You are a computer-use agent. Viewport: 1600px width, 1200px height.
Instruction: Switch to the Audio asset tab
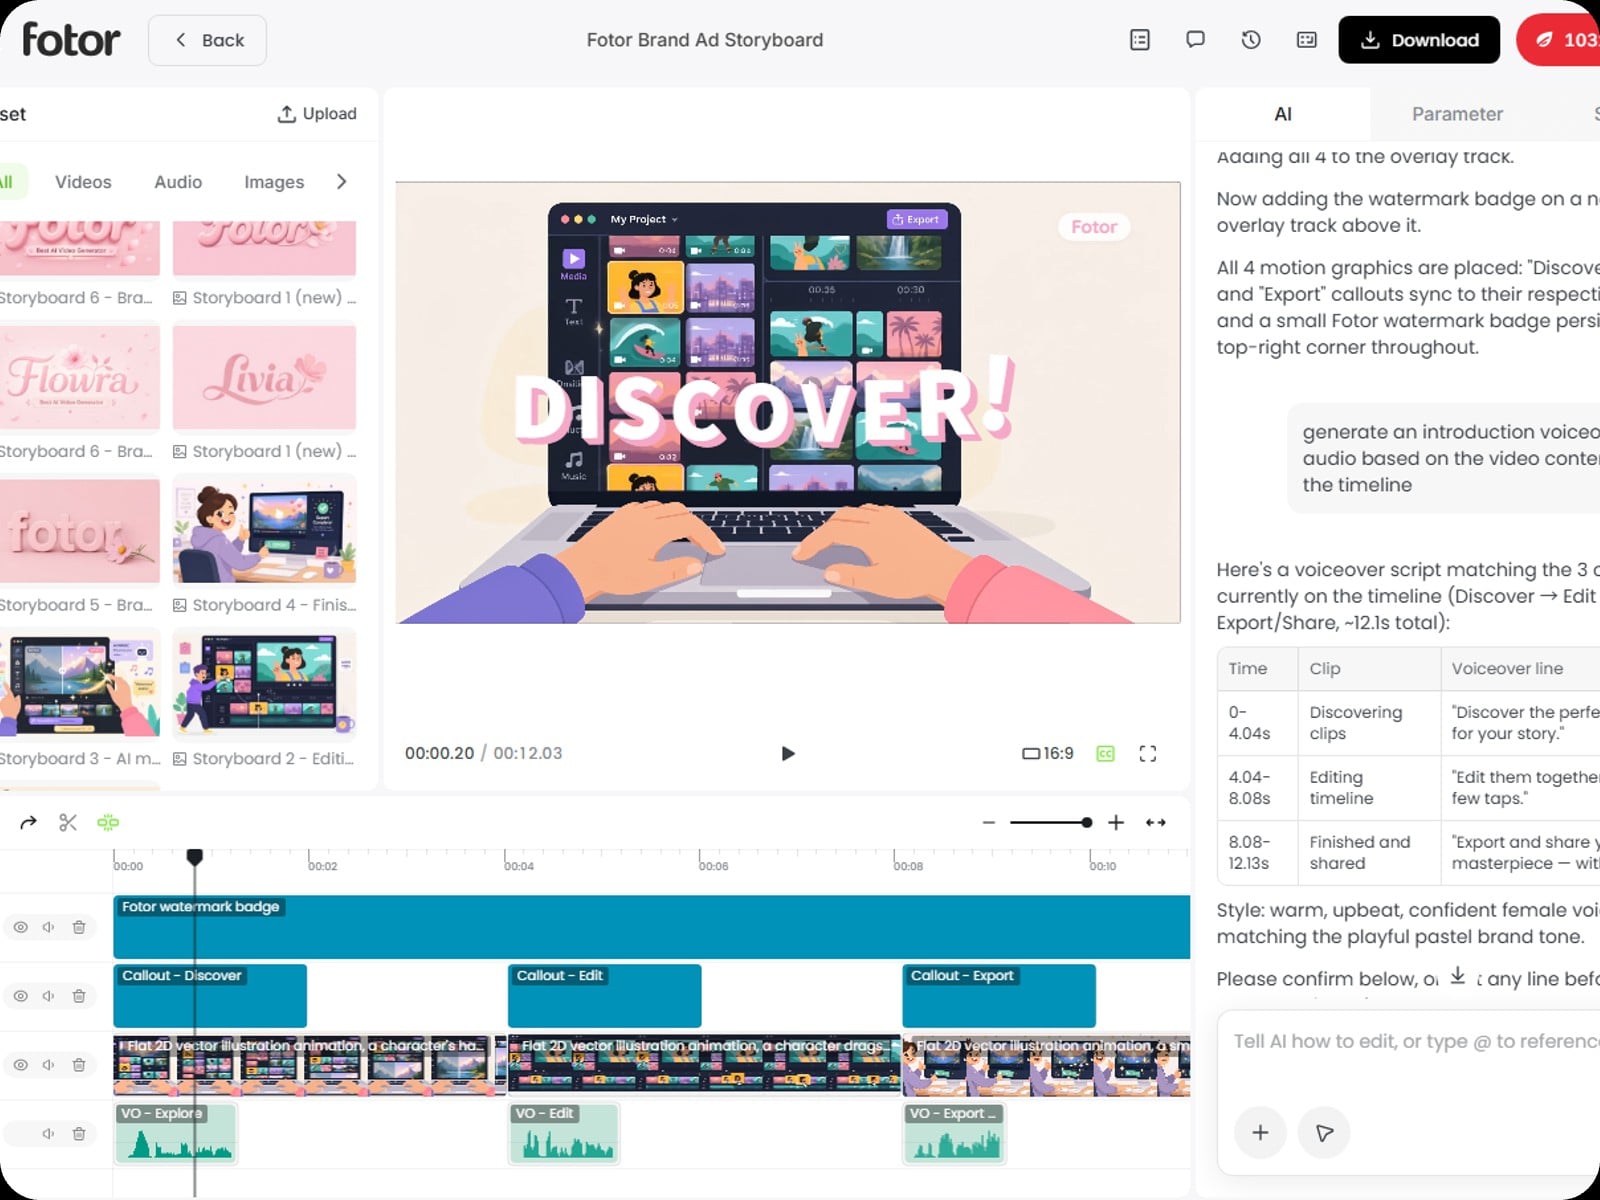178,182
